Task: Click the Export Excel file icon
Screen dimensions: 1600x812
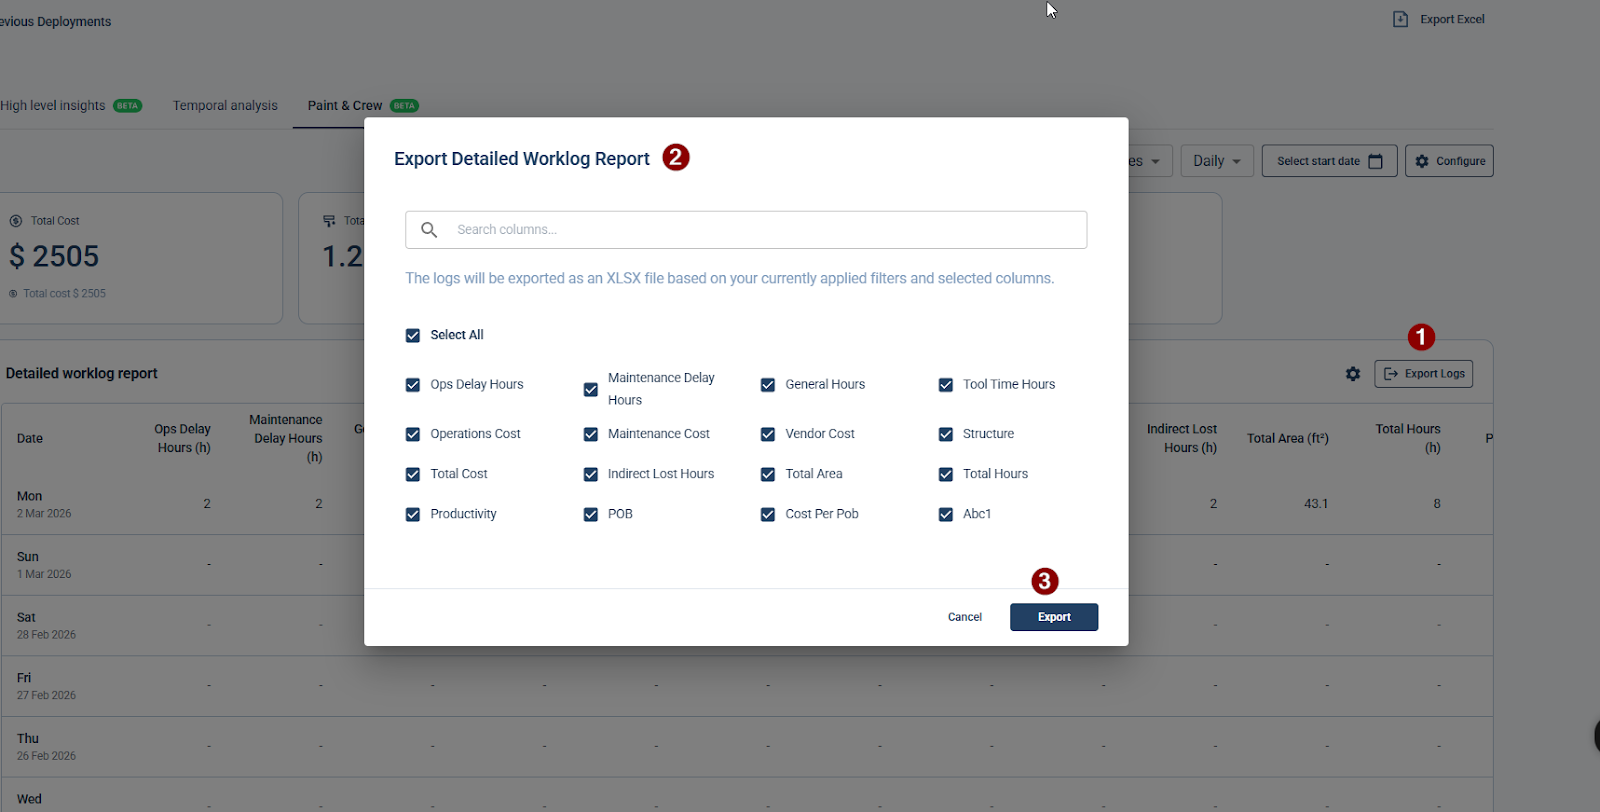Action: tap(1400, 19)
